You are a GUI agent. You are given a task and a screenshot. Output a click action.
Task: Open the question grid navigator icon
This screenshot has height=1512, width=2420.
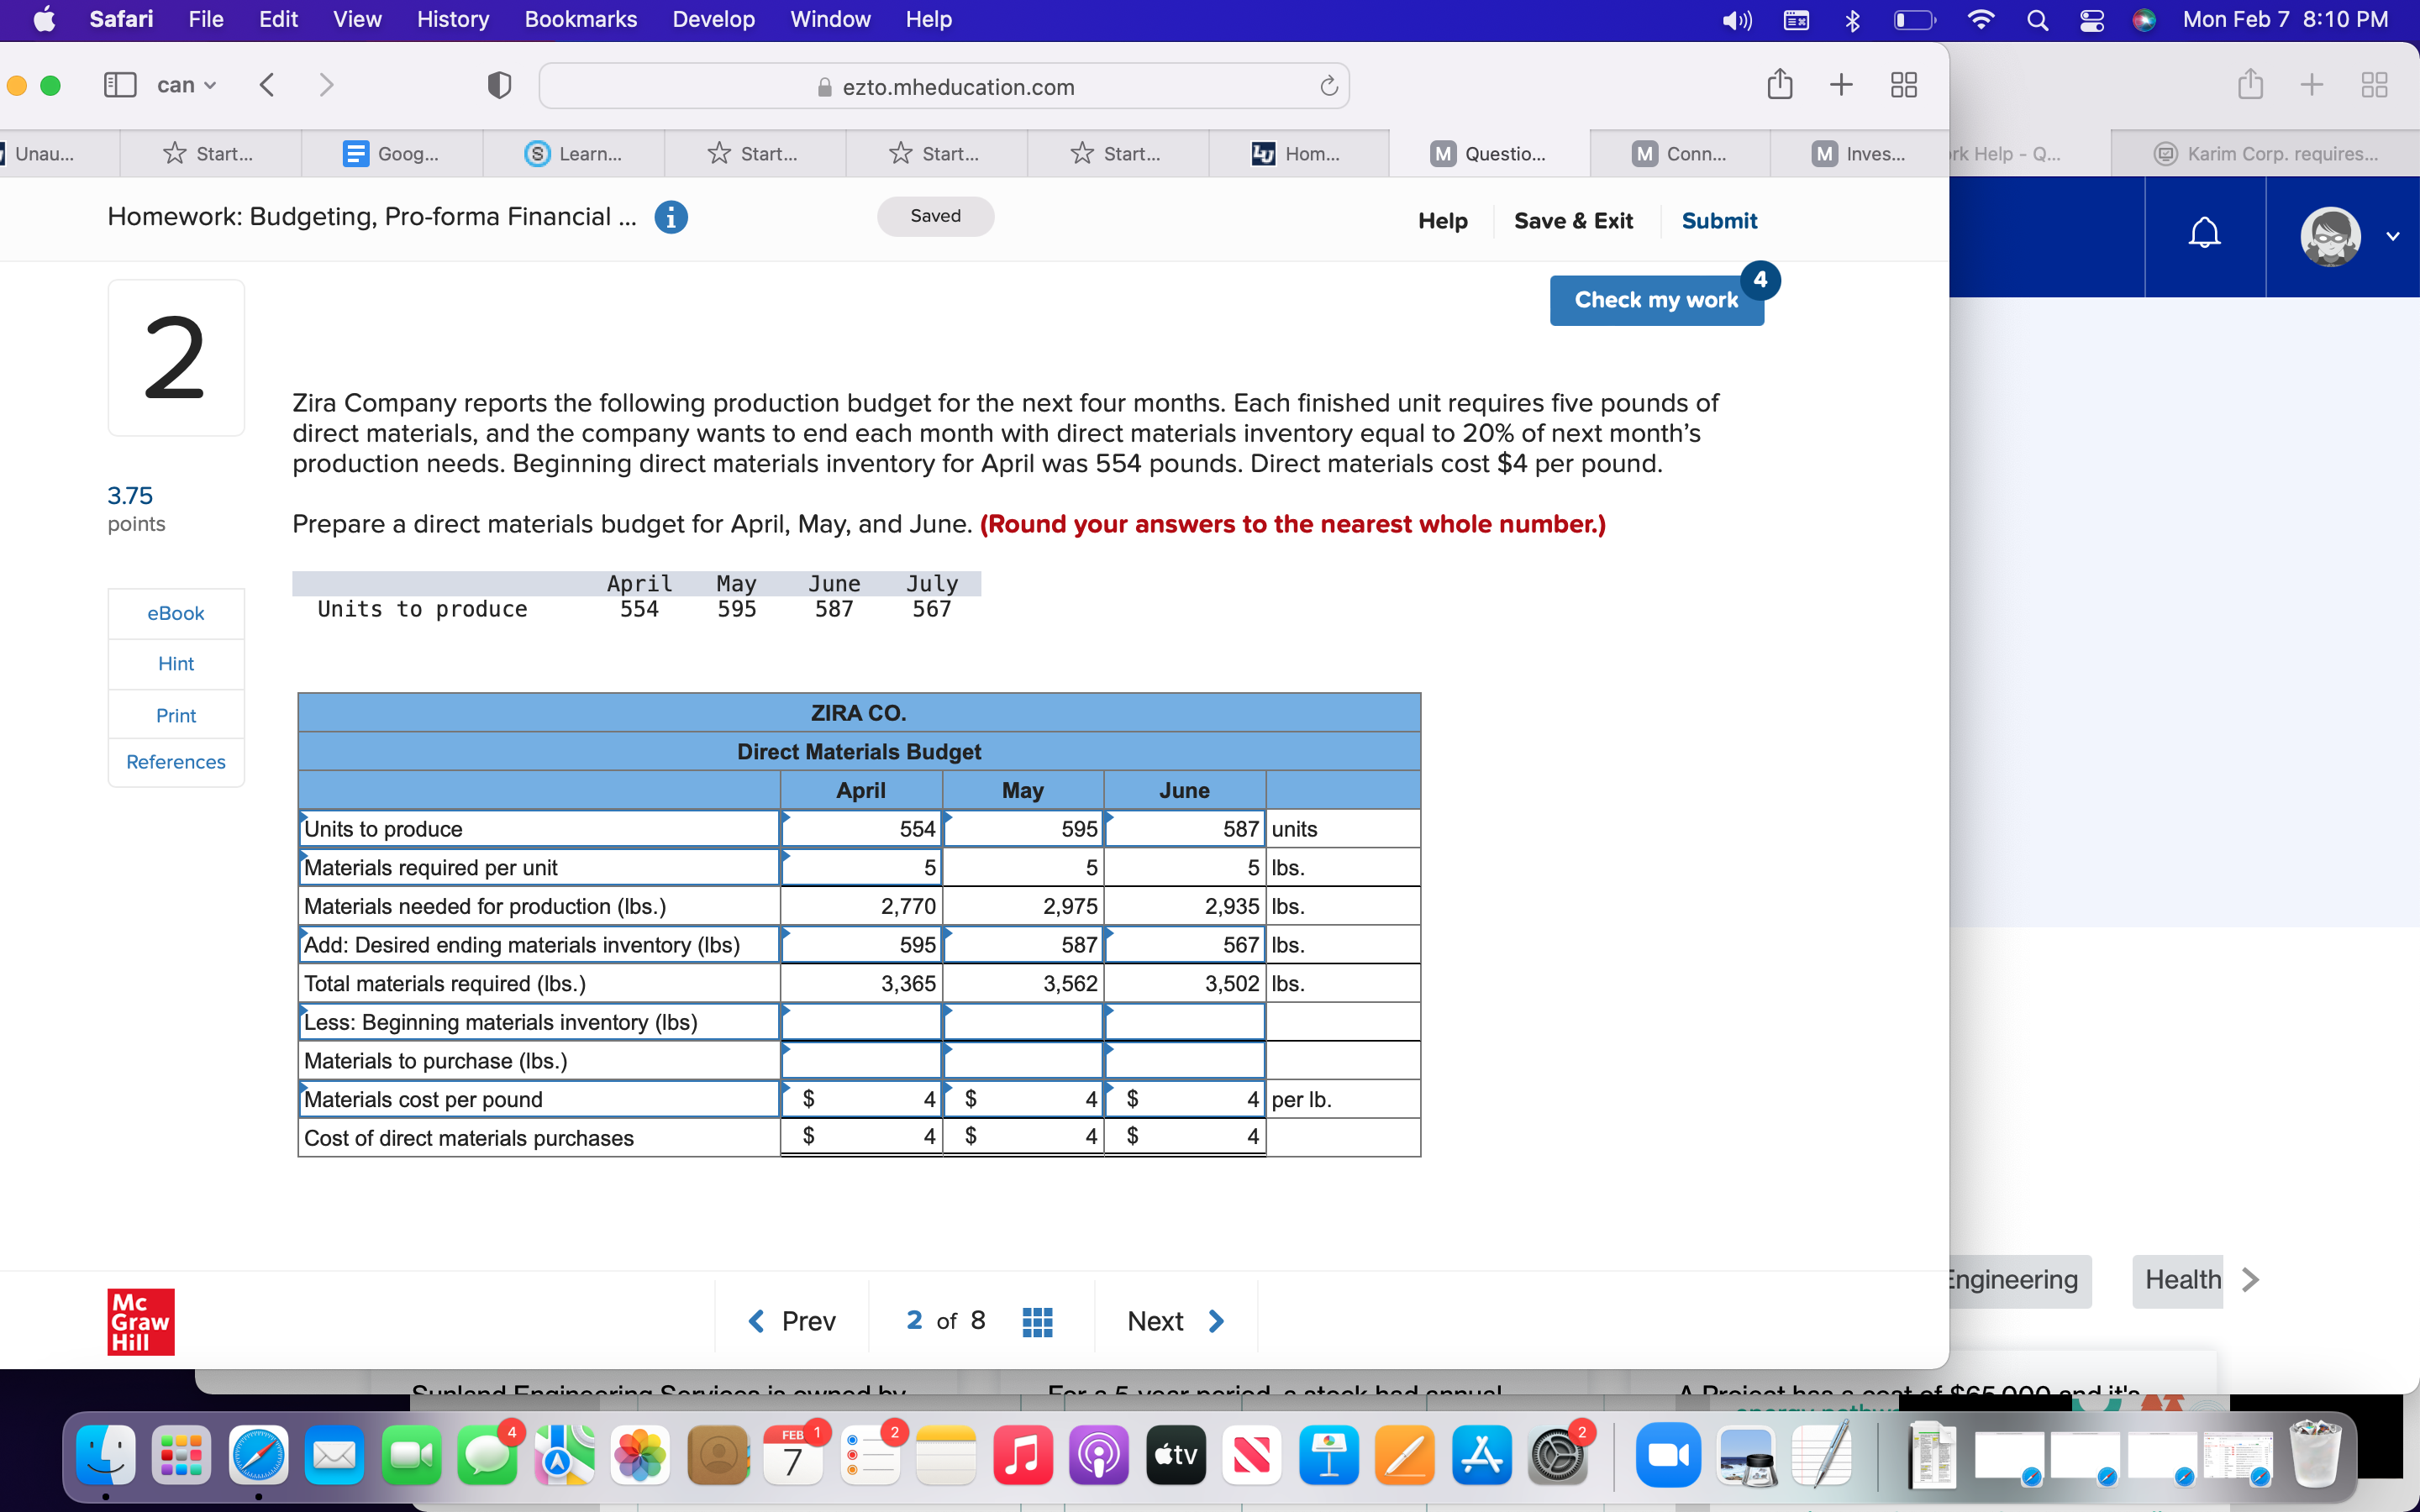pos(1037,1321)
